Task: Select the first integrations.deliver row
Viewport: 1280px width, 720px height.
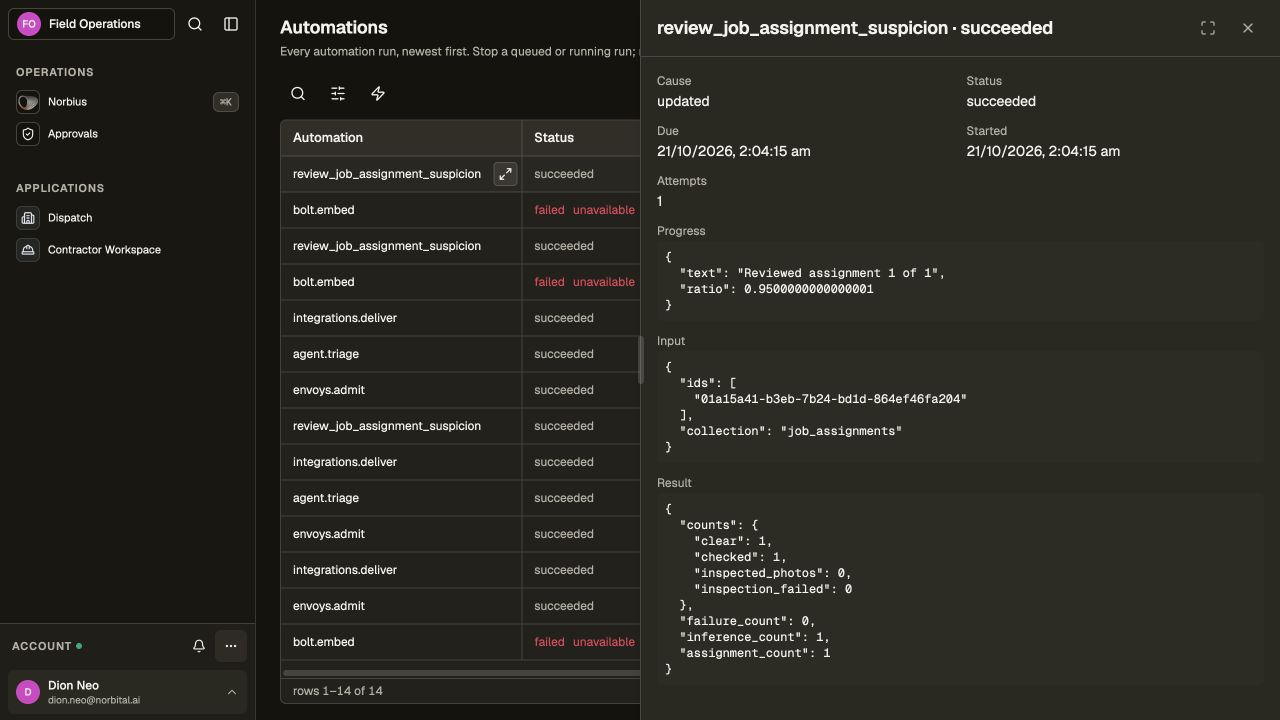Action: pos(460,318)
